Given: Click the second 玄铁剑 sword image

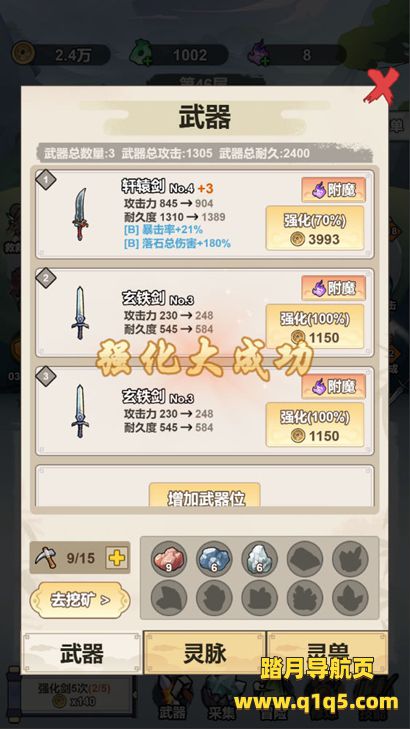Looking at the screenshot, I should pyautogui.click(x=80, y=411).
